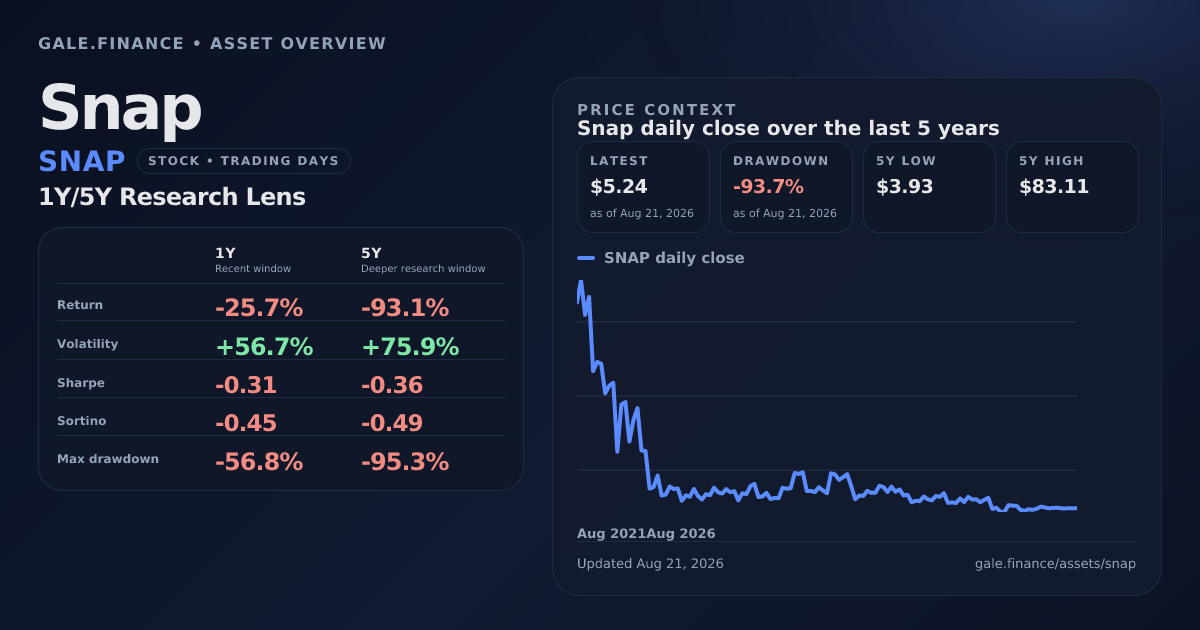Click the 5Y Max drawdown value -95.3%
Screen dimensions: 1200x630
(405, 462)
